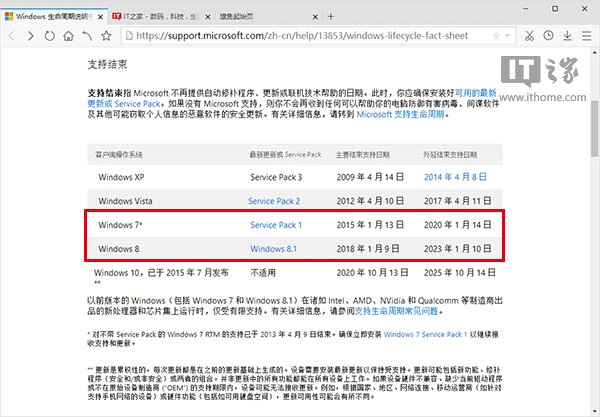600x417 pixels.
Task: Open a new tab with the plus button
Action: [331, 16]
